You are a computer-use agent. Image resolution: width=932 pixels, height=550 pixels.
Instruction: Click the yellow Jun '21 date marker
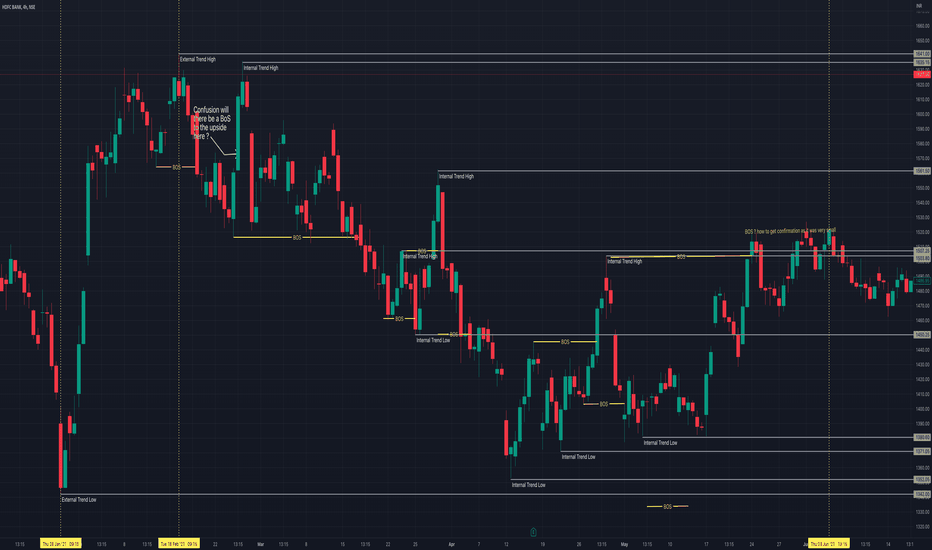click(x=829, y=543)
